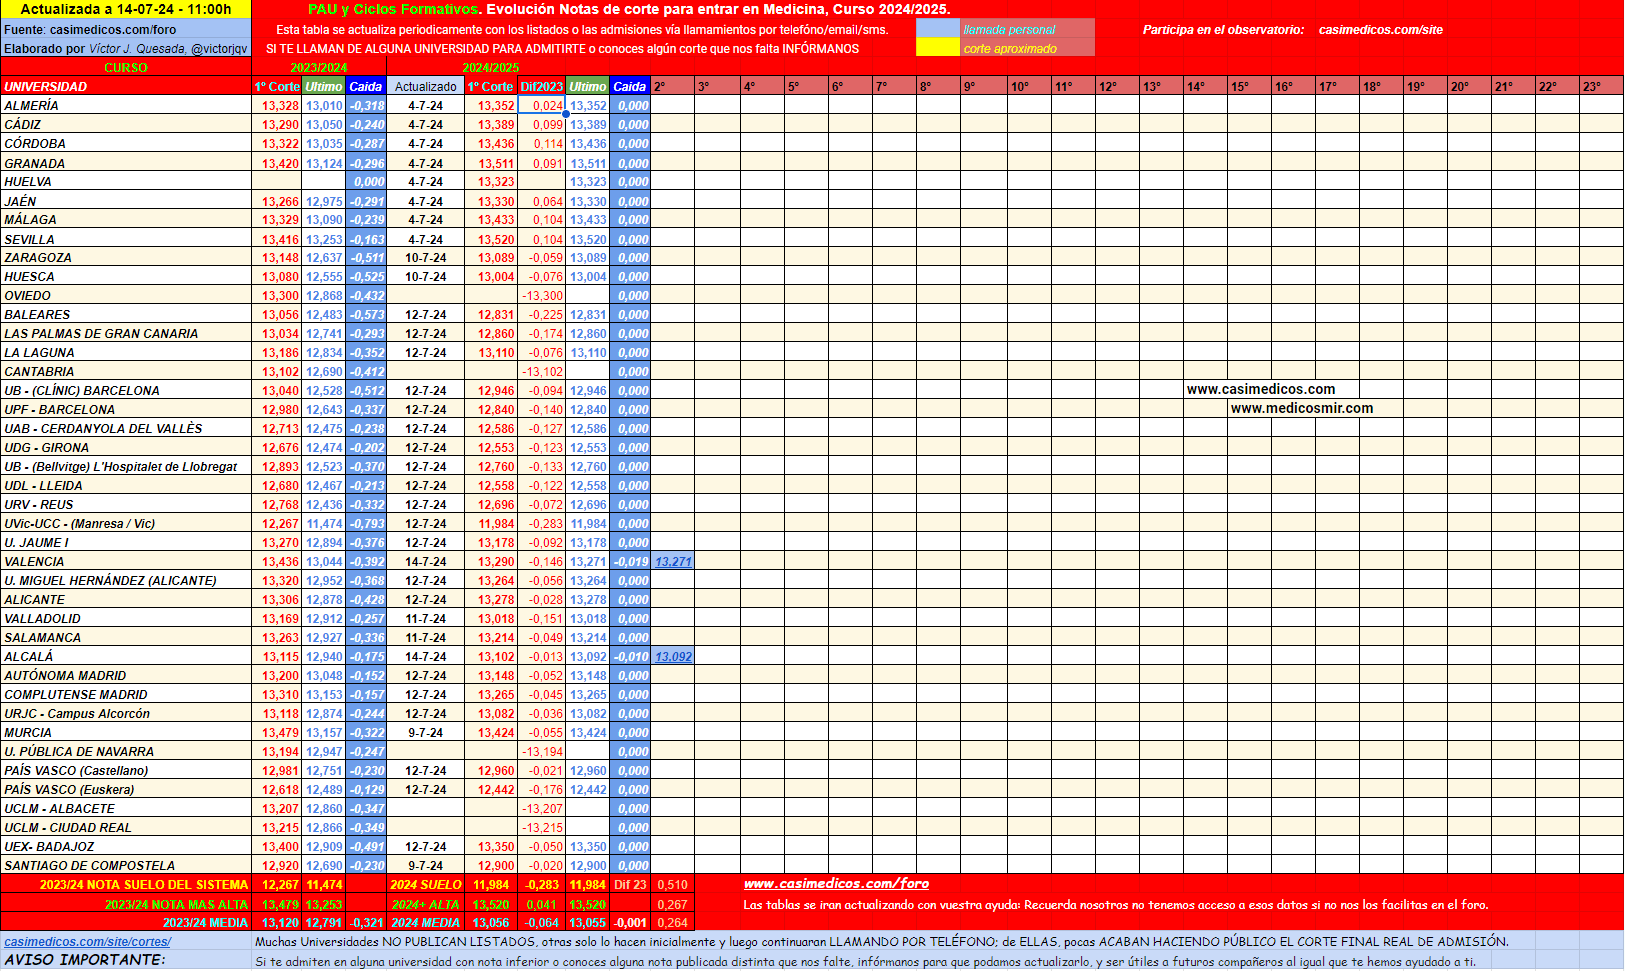Select HUESCA's 2023 Caída value -0,525
The height and width of the screenshot is (971, 1625).
click(366, 277)
